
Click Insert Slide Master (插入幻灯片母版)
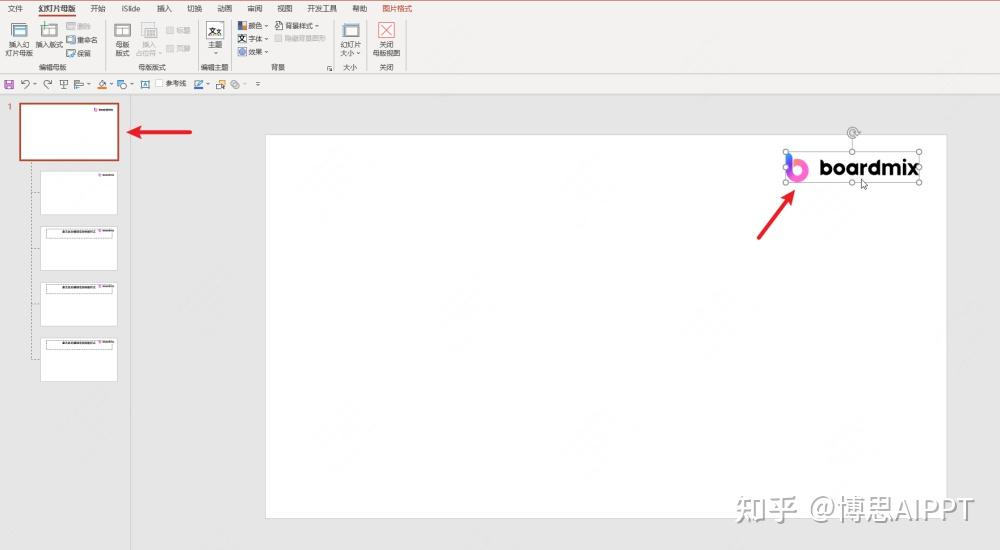pyautogui.click(x=19, y=40)
